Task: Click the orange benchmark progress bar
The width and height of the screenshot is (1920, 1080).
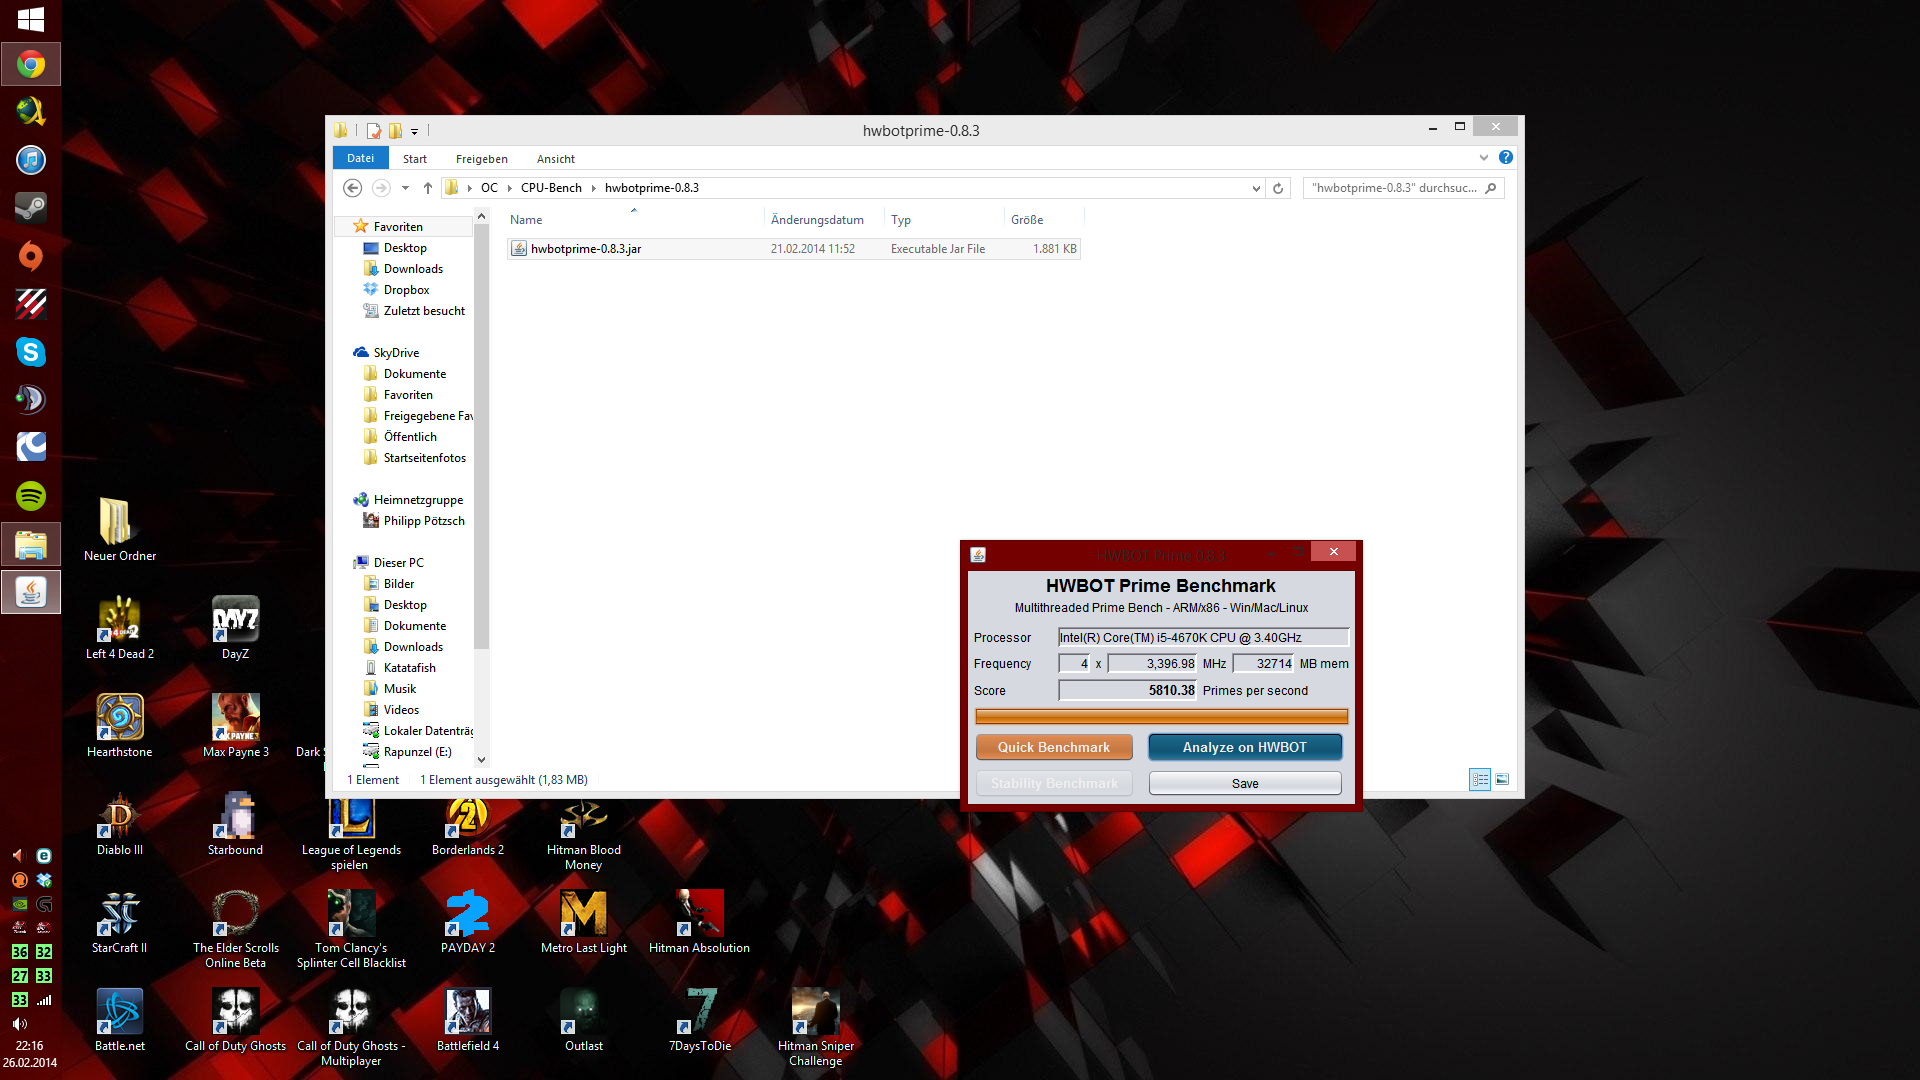Action: click(1161, 716)
